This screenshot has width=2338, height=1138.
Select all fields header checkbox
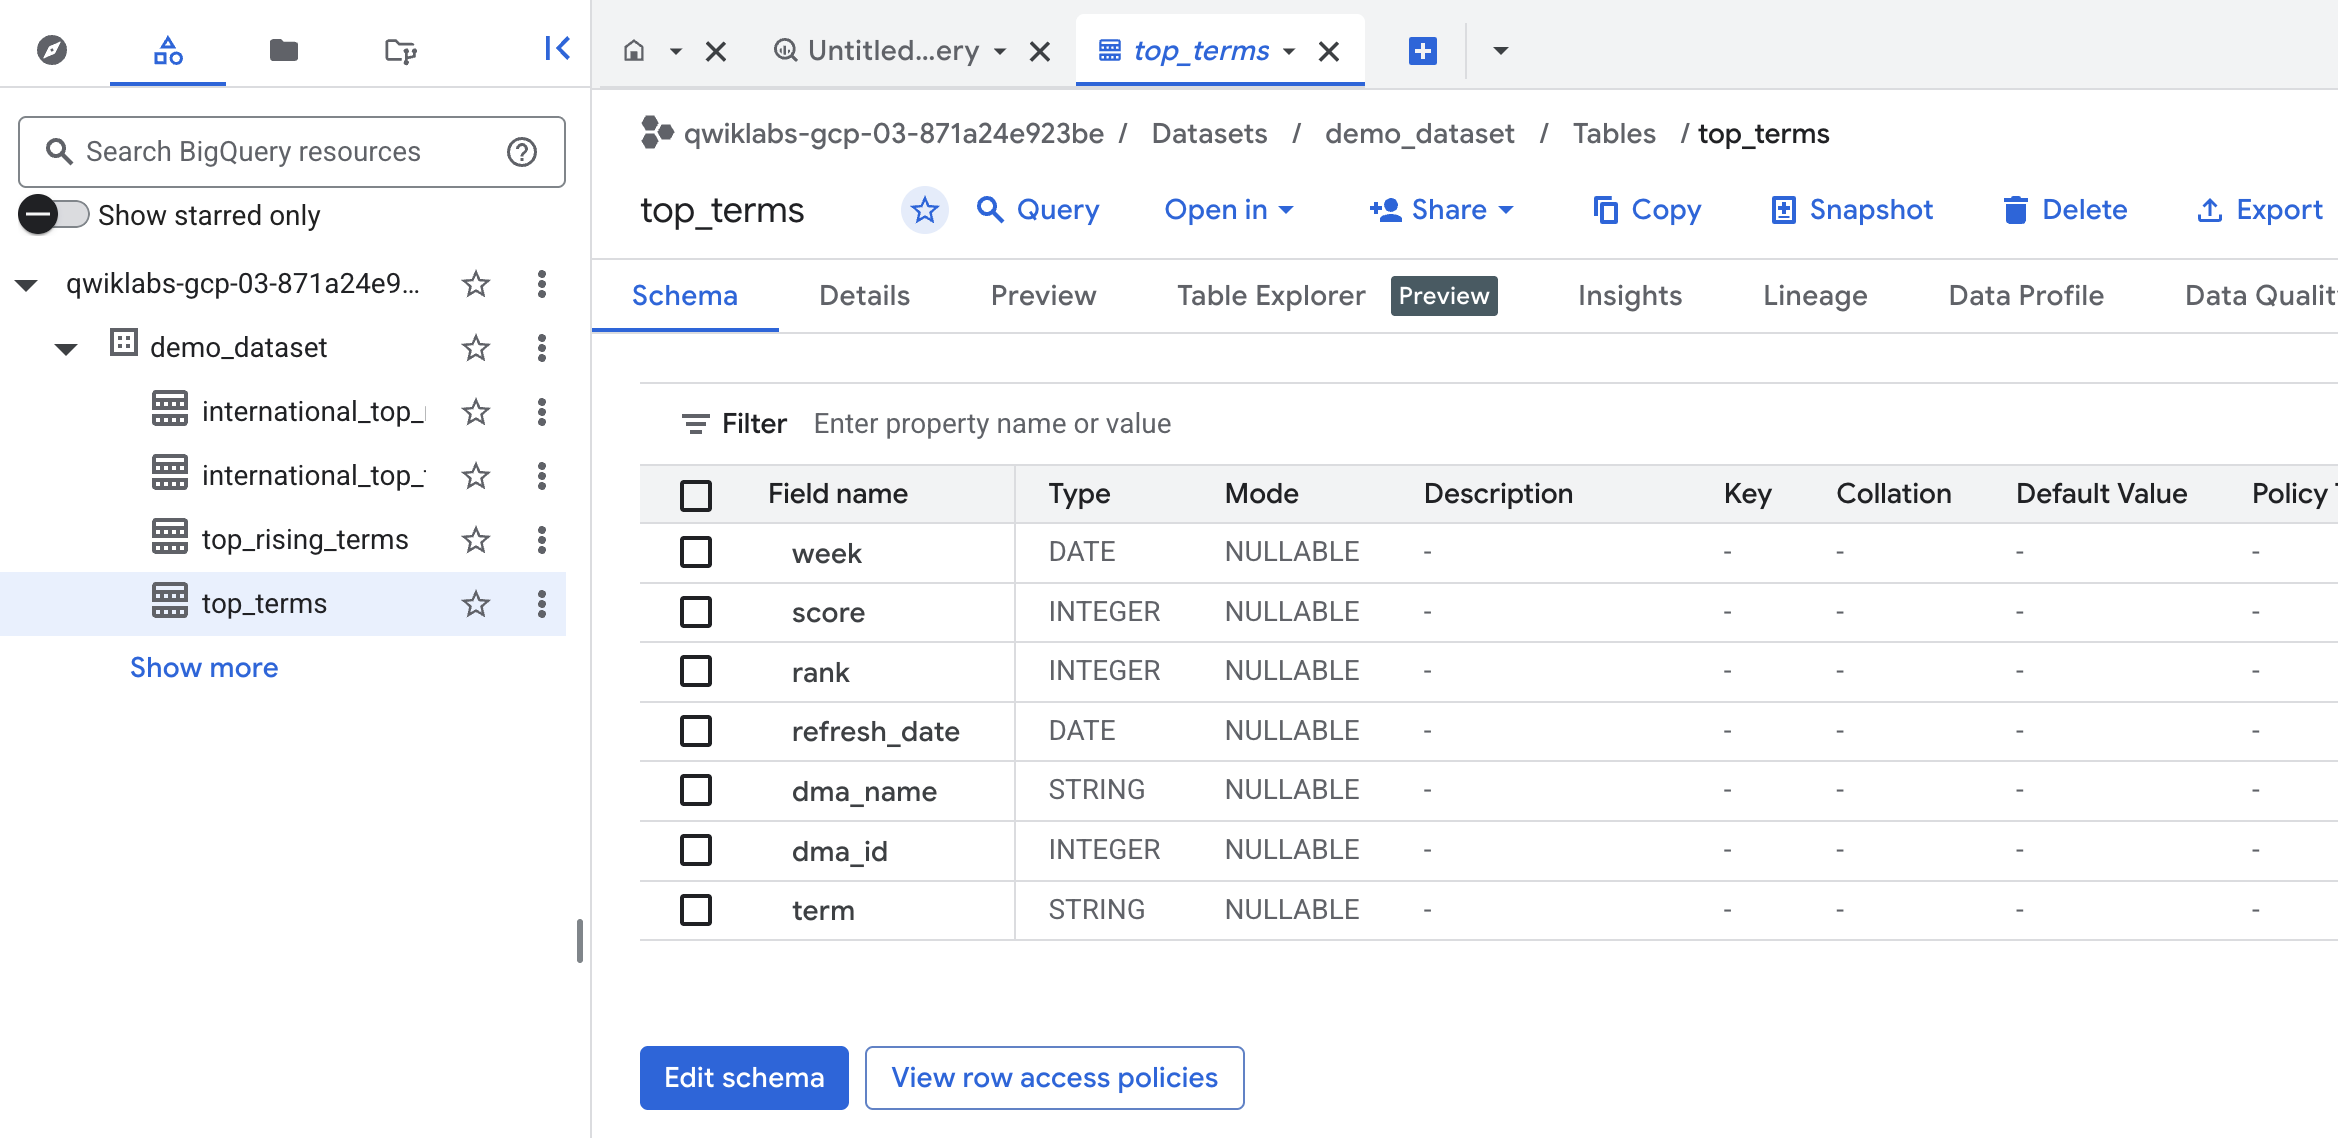coord(696,494)
